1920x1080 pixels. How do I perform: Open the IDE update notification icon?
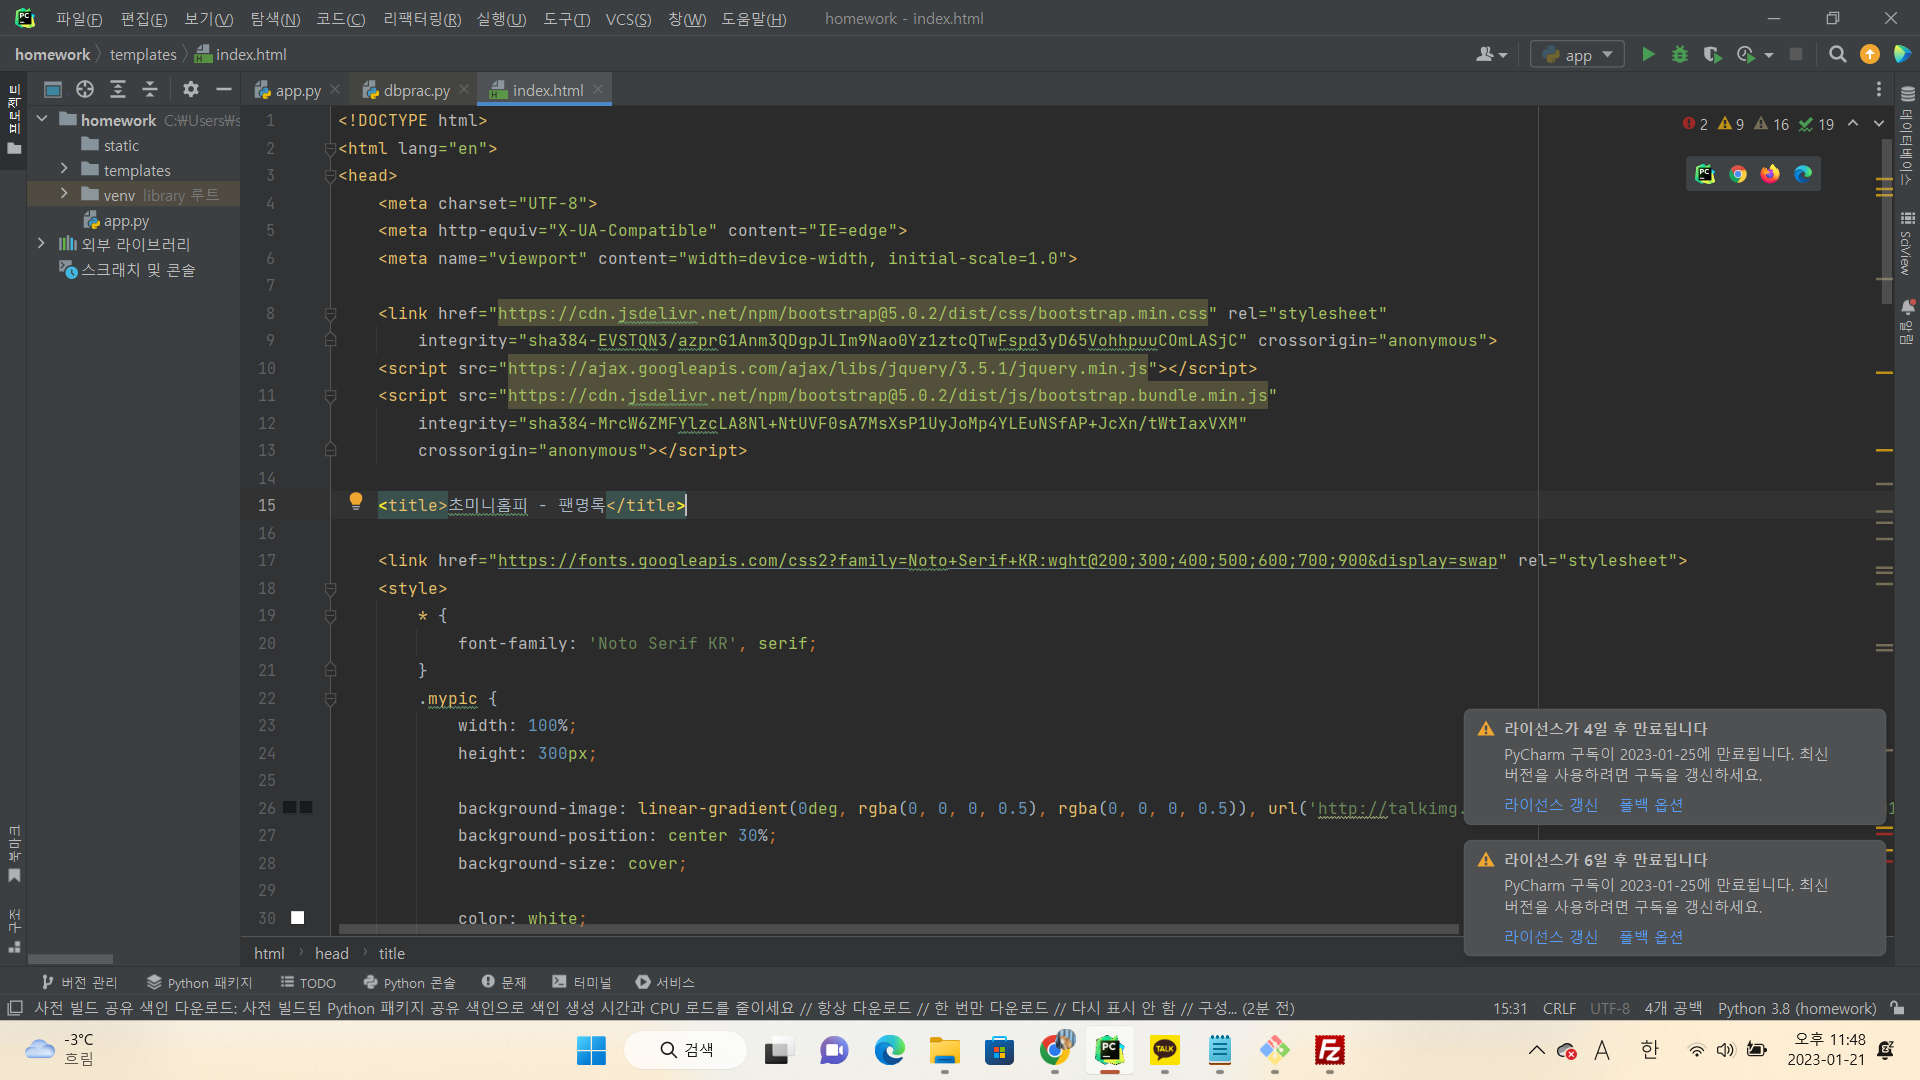[1869, 55]
